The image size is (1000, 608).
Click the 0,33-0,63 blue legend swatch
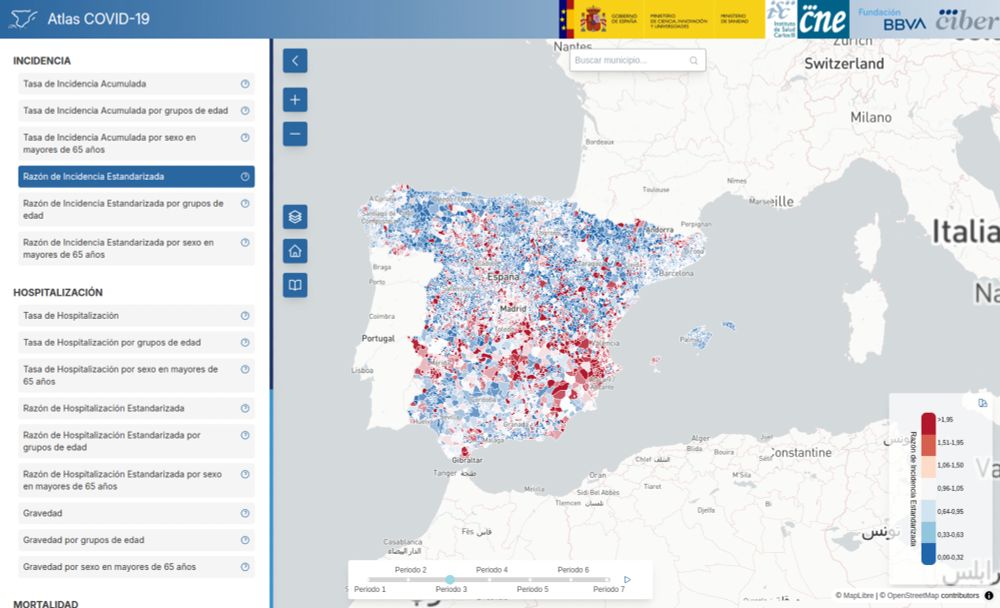click(x=928, y=533)
